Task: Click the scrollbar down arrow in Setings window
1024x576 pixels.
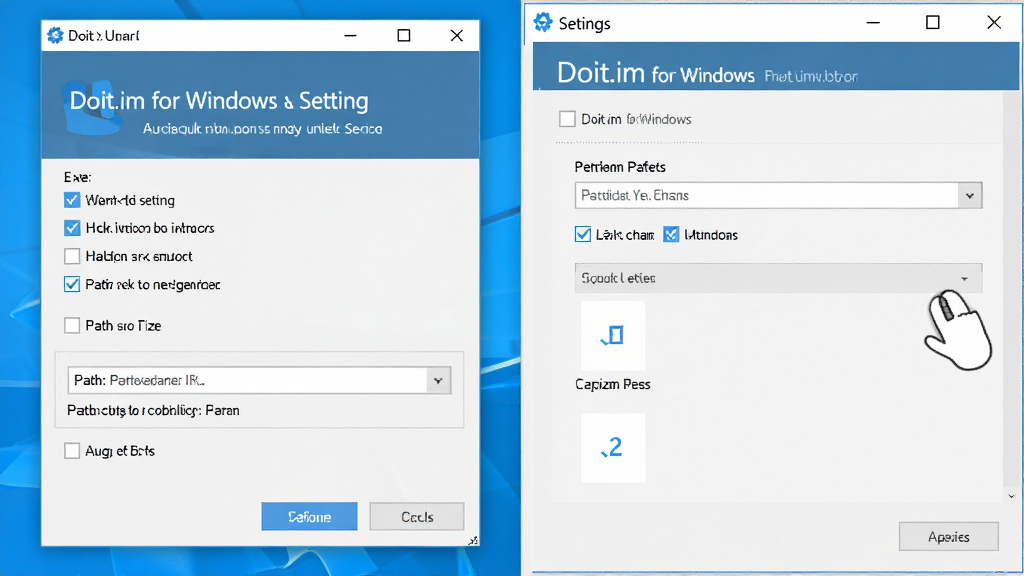Action: tap(1012, 496)
